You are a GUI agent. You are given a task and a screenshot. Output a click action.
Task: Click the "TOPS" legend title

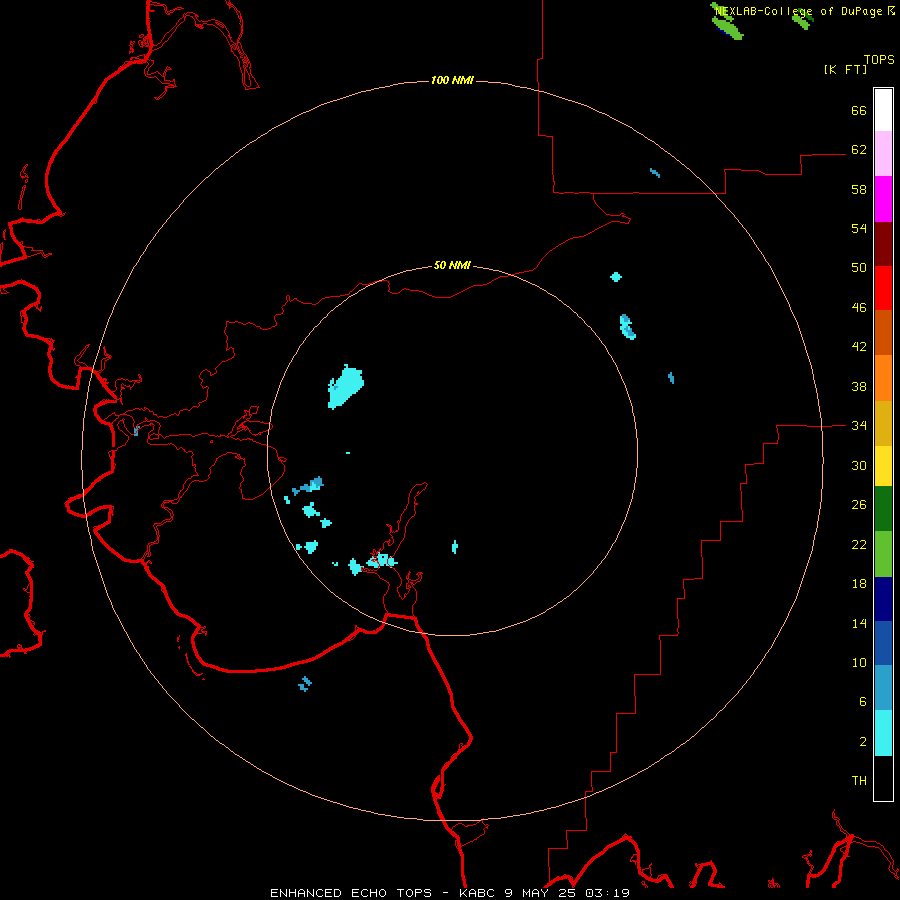point(879,60)
